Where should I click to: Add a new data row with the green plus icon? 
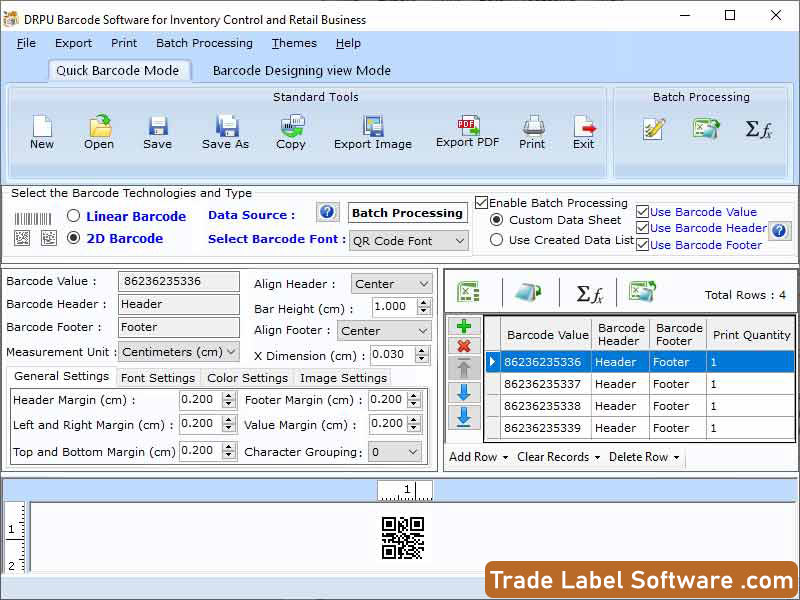465,324
